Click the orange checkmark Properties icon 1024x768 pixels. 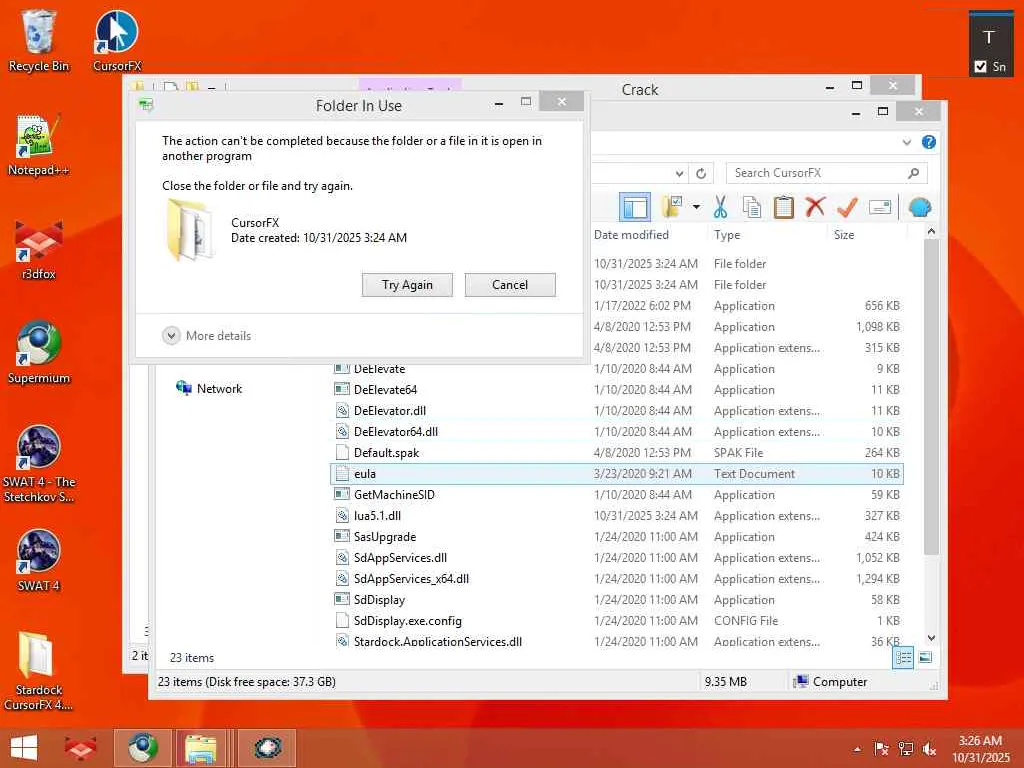tap(847, 208)
